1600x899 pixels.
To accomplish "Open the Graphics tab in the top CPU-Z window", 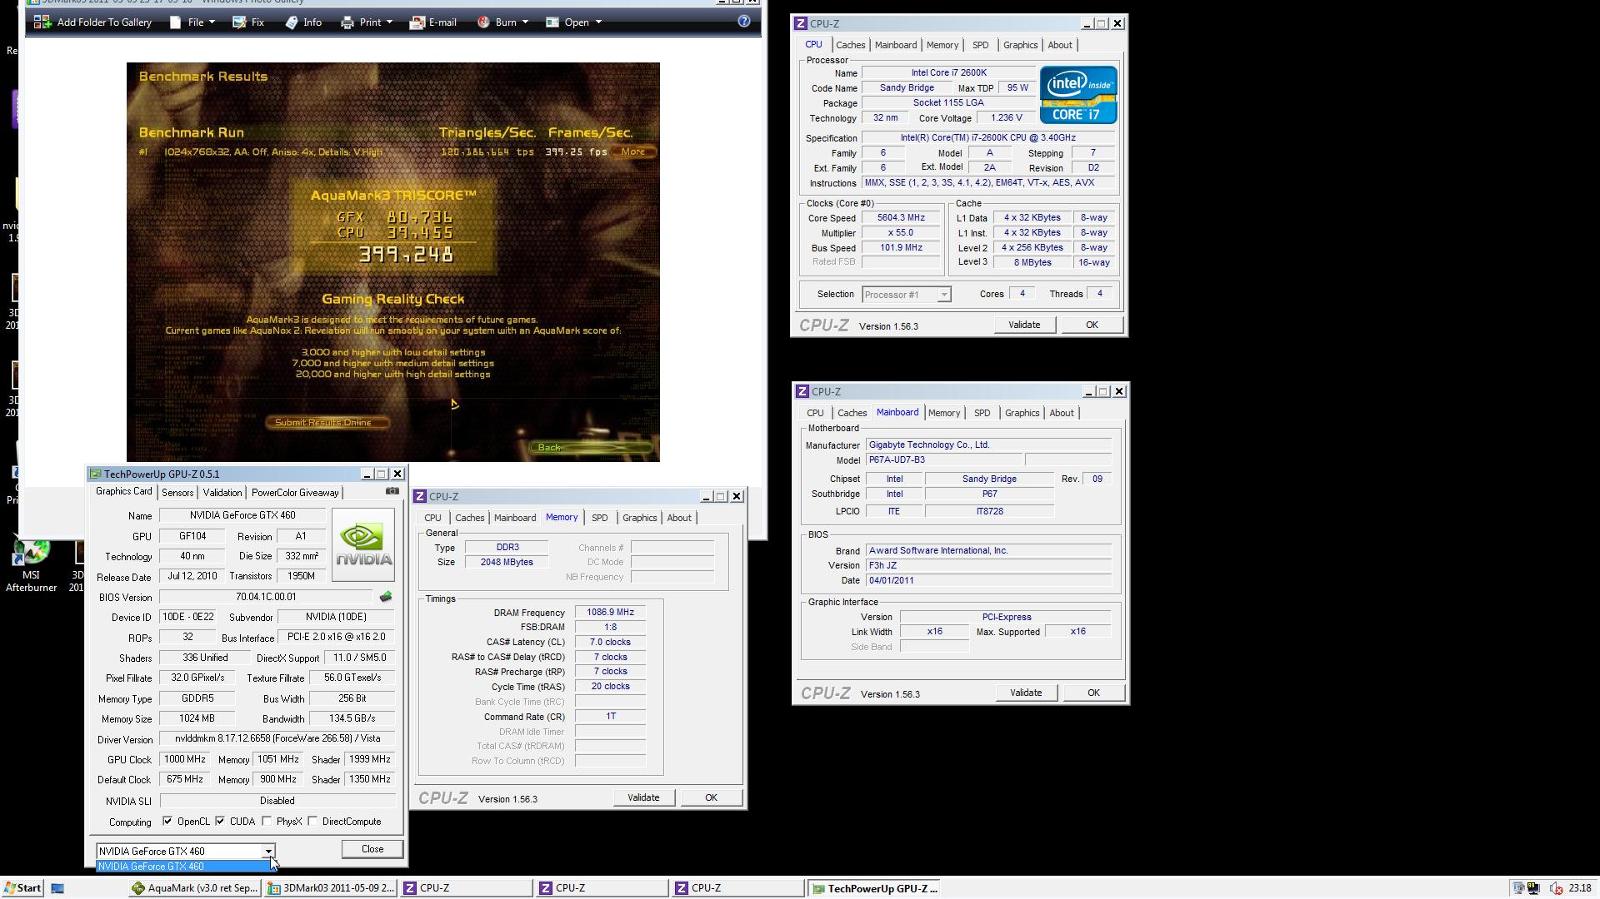I will (1020, 45).
